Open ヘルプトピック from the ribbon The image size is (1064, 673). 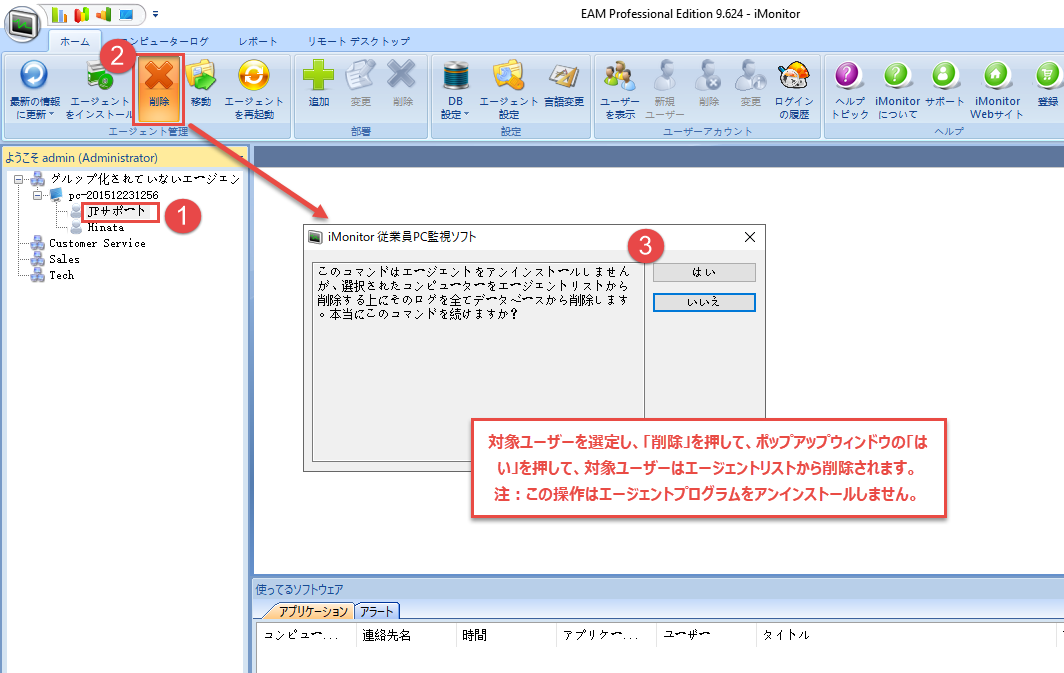pyautogui.click(x=850, y=90)
